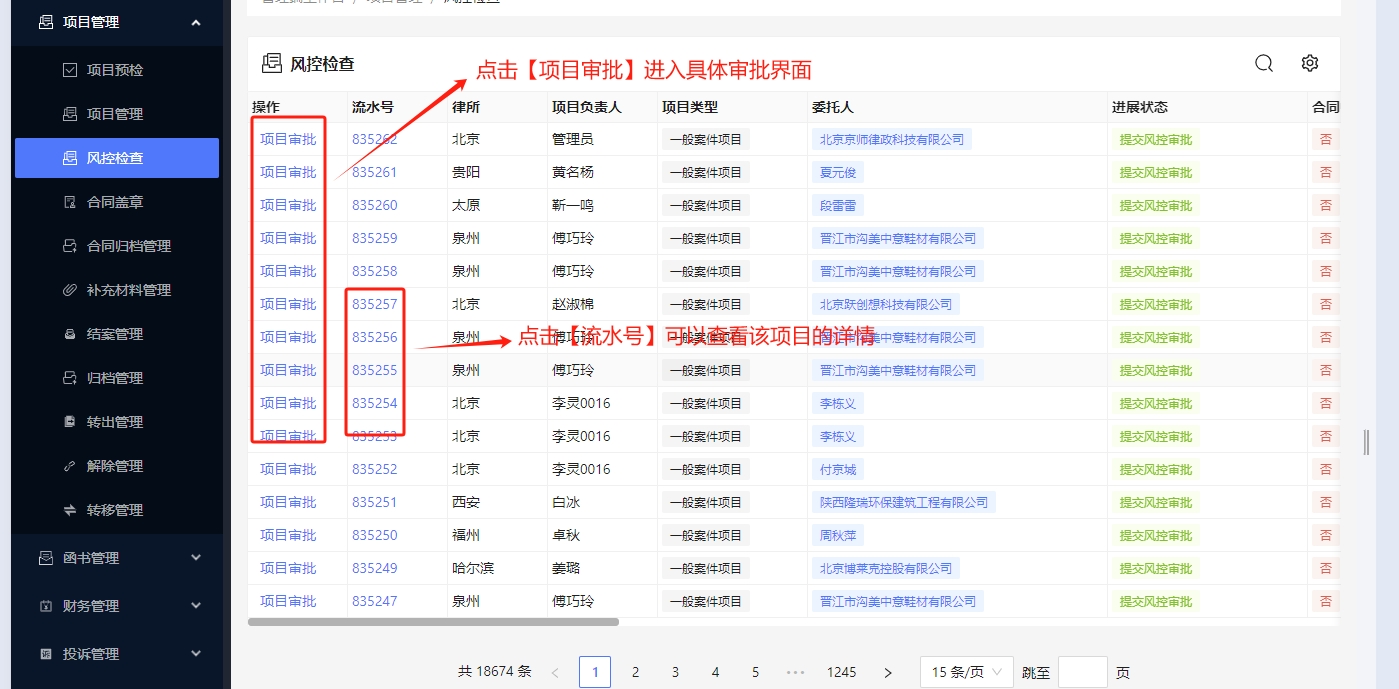Open 项目预检 in the sidebar
Screen dimensions: 1399x689
[115, 70]
